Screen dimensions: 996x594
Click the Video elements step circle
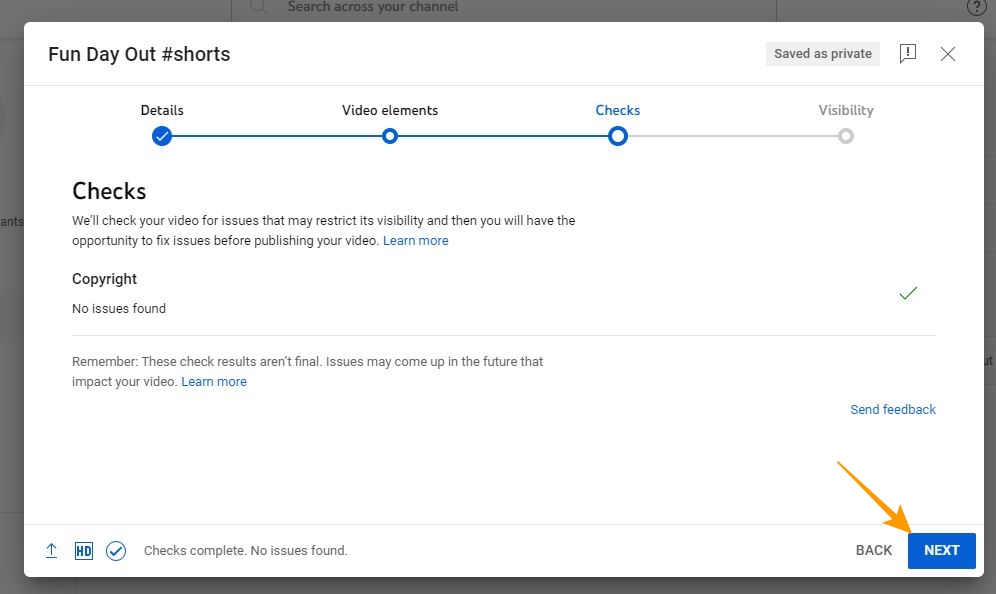tap(390, 136)
